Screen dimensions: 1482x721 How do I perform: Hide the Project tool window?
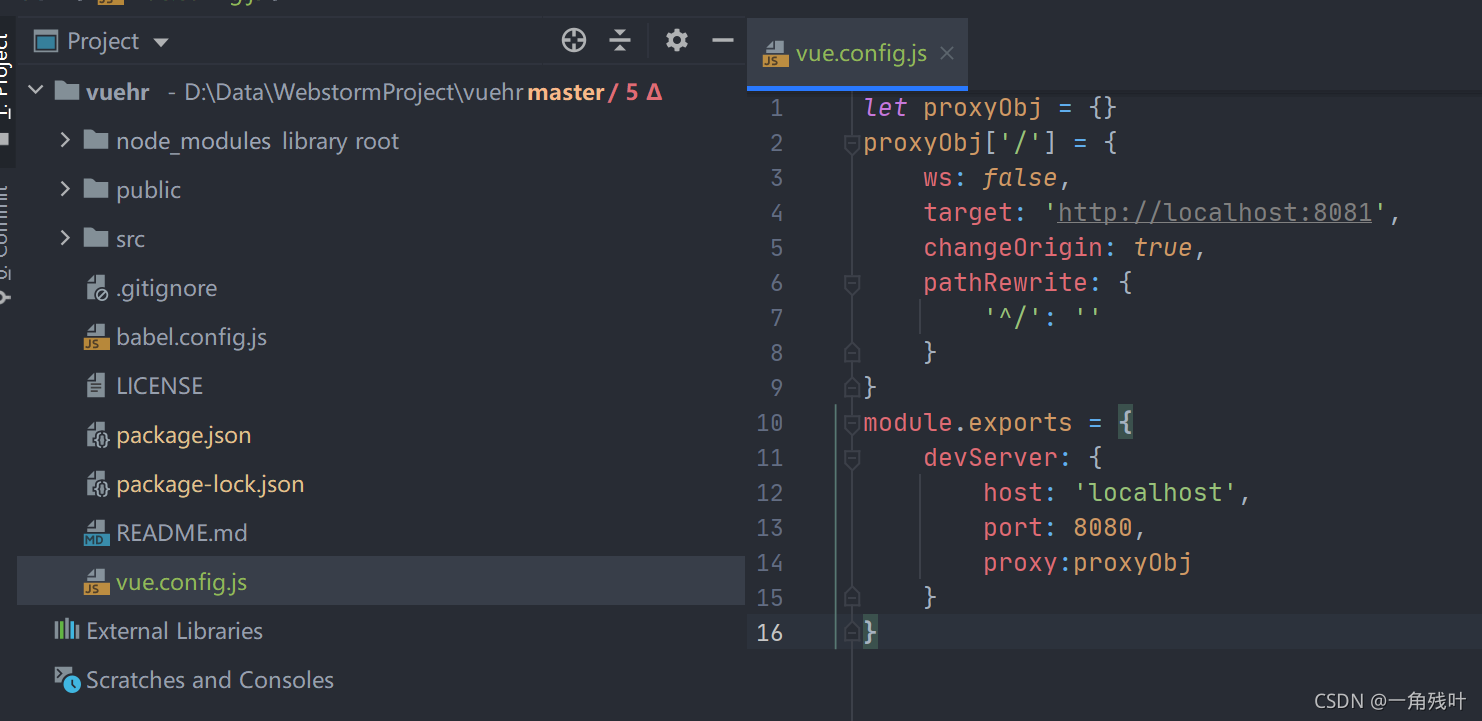723,40
